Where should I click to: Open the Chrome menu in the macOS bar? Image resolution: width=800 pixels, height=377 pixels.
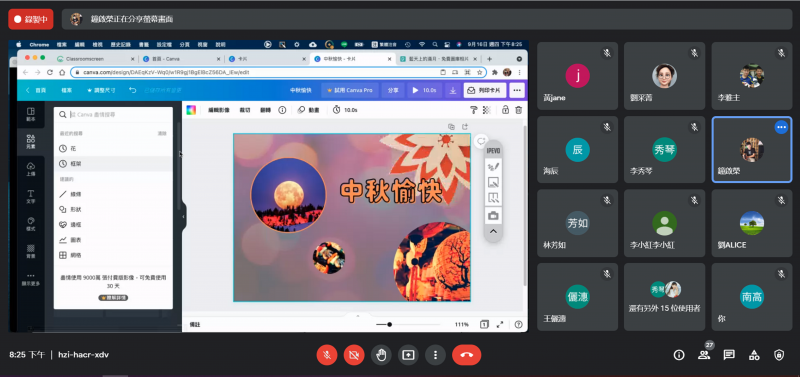click(x=39, y=44)
